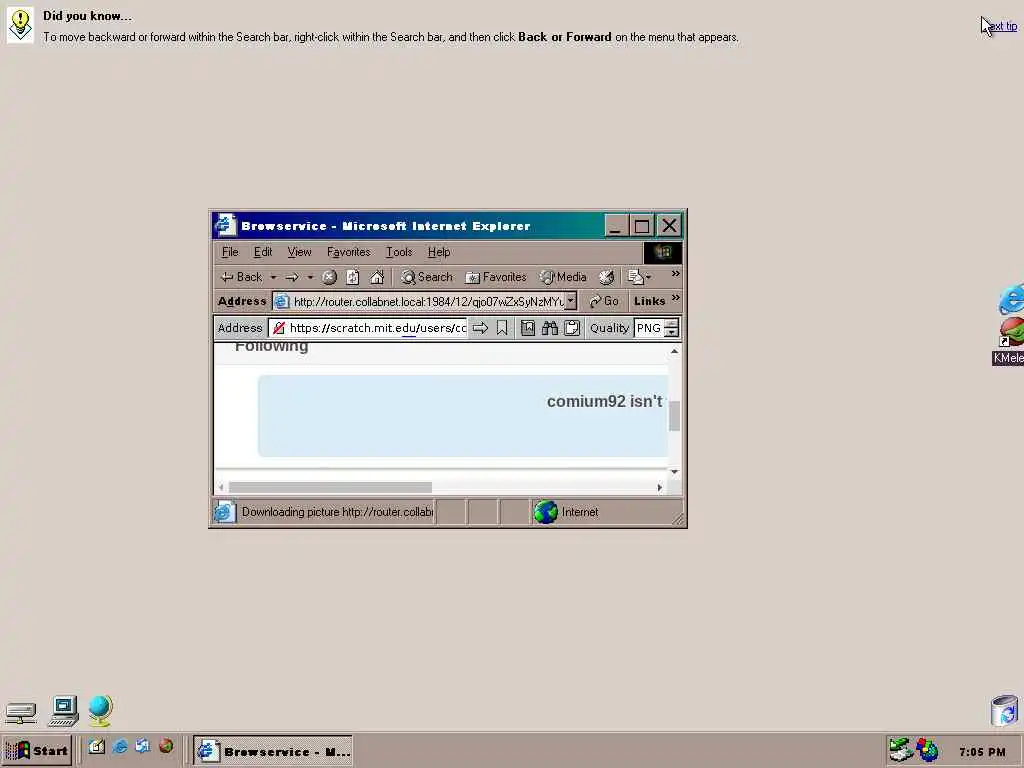
Task: Click the Show Desktop quick launch icon
Action: 97,746
